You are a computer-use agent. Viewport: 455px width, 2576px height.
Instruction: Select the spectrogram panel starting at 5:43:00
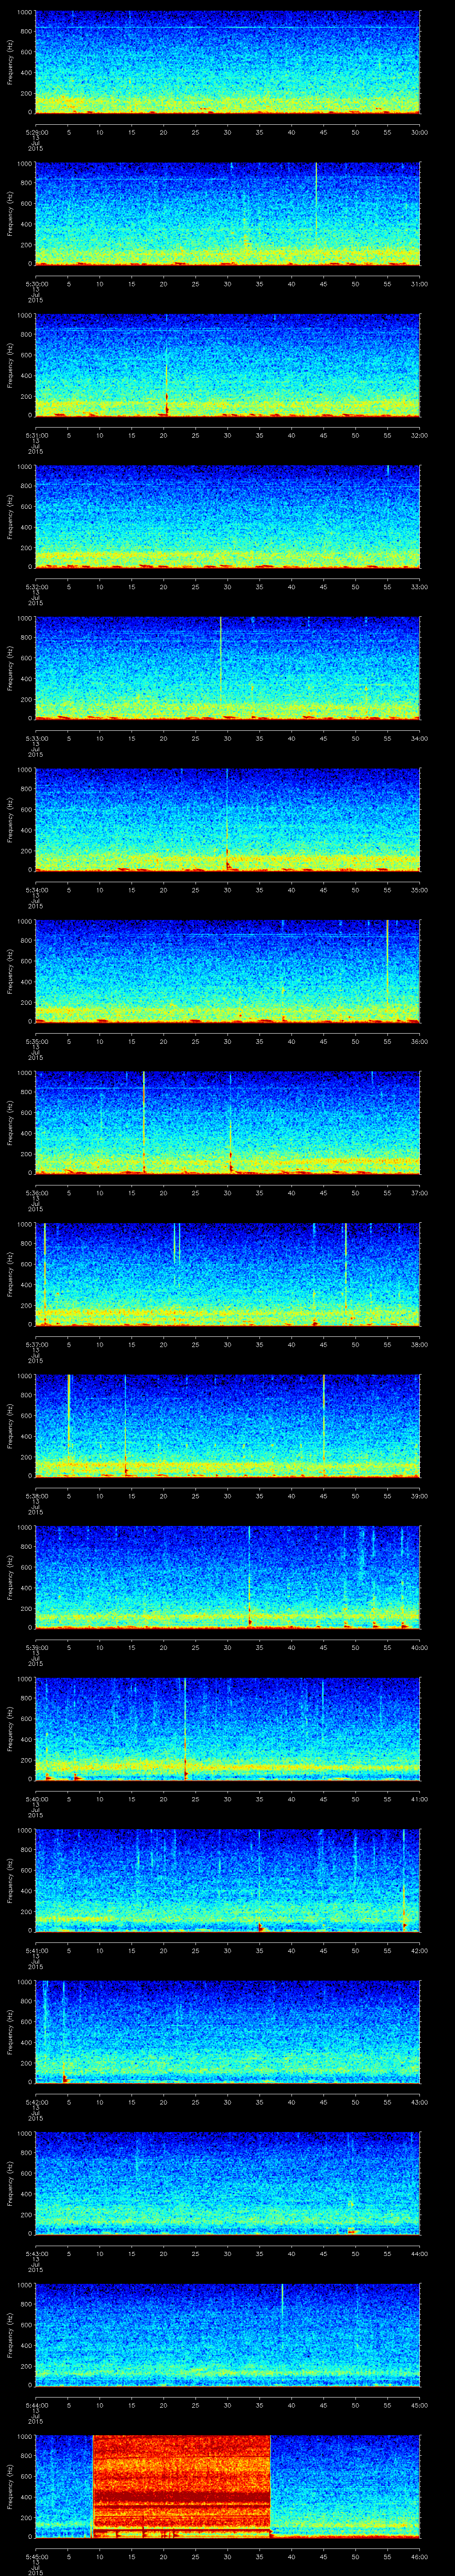pos(228,2183)
